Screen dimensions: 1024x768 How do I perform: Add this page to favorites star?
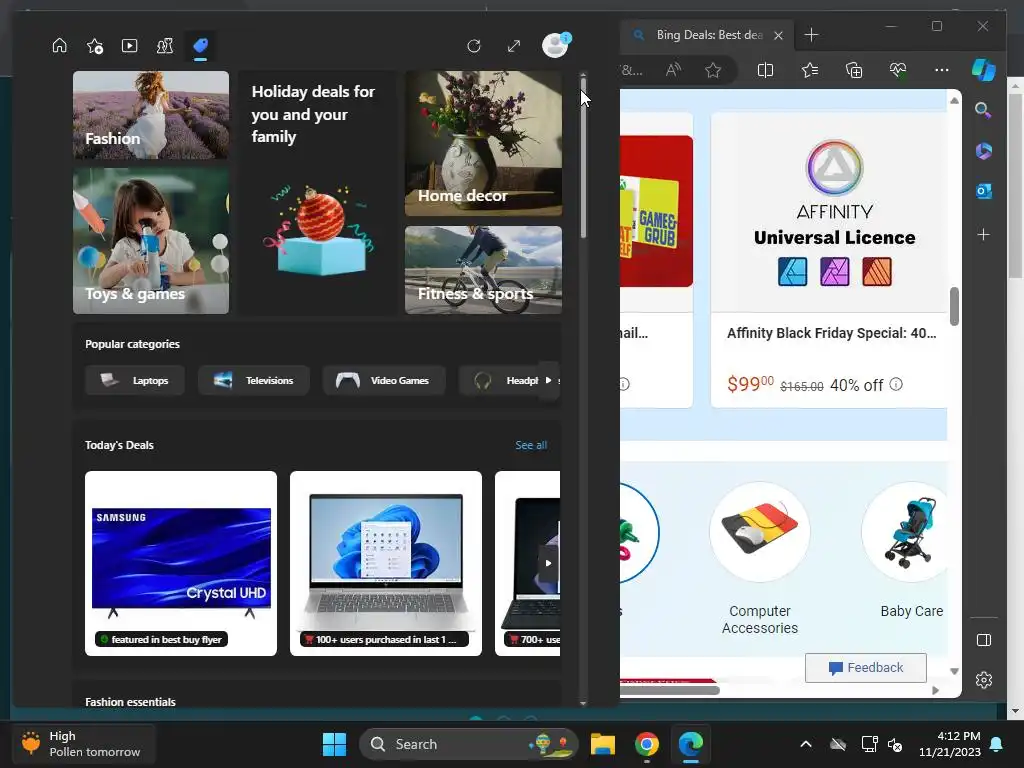[x=713, y=70]
